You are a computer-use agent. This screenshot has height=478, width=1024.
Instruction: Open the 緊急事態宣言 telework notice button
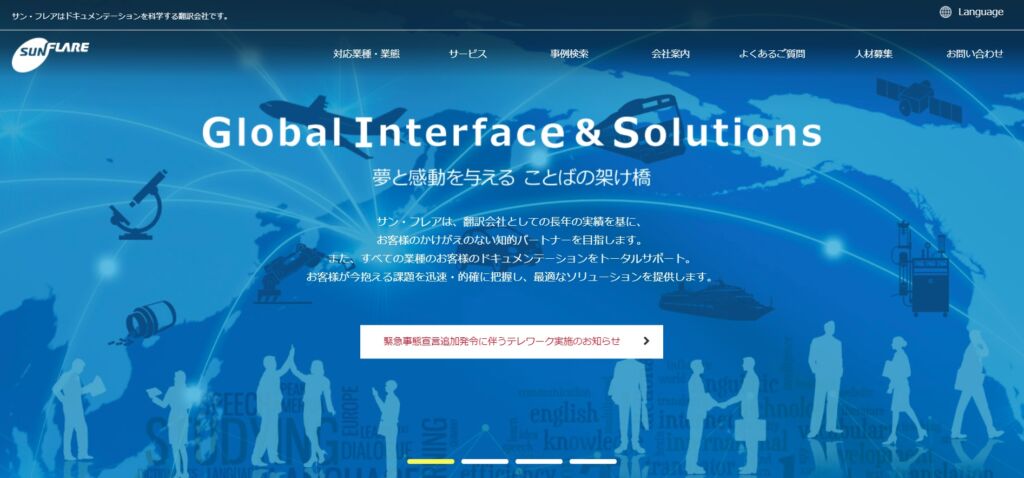click(x=511, y=342)
